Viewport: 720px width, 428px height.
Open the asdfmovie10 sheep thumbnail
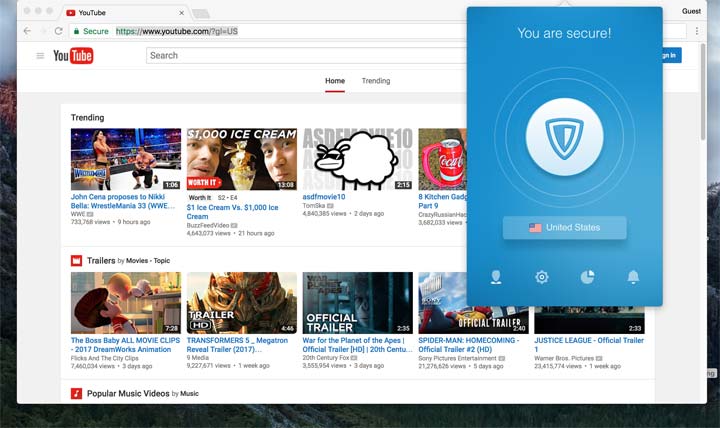click(x=357, y=159)
